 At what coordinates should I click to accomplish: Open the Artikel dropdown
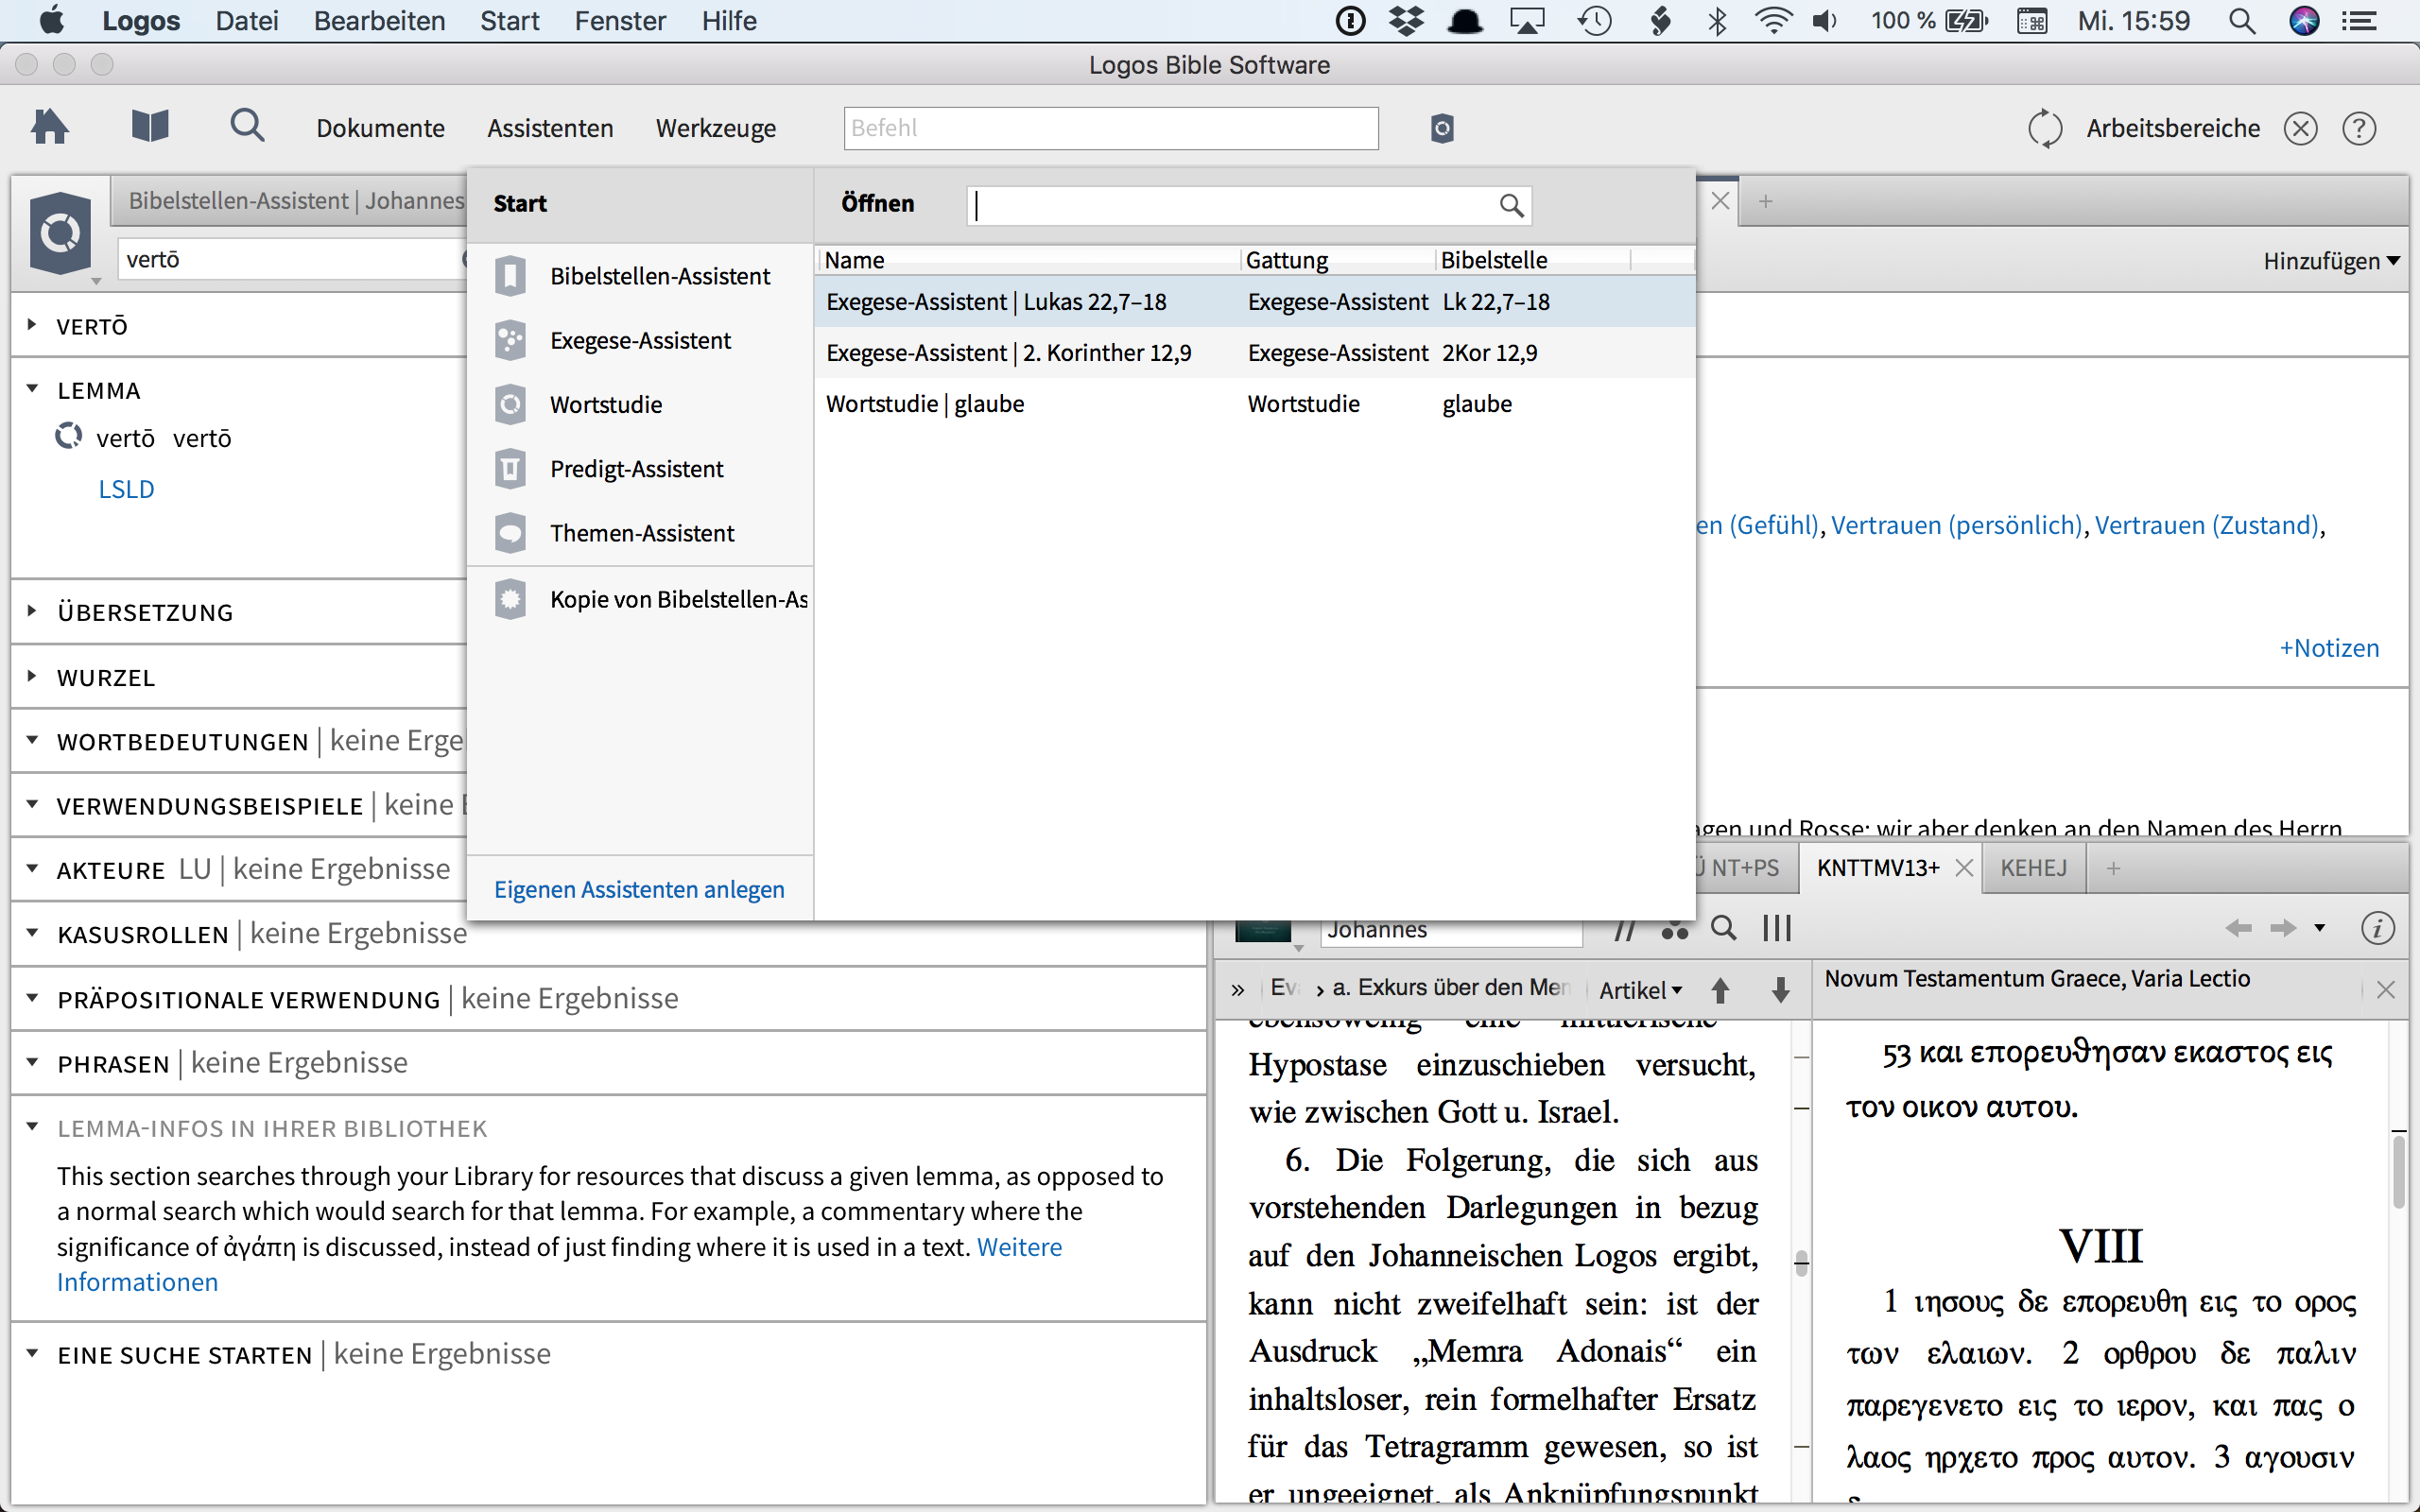click(x=1640, y=990)
